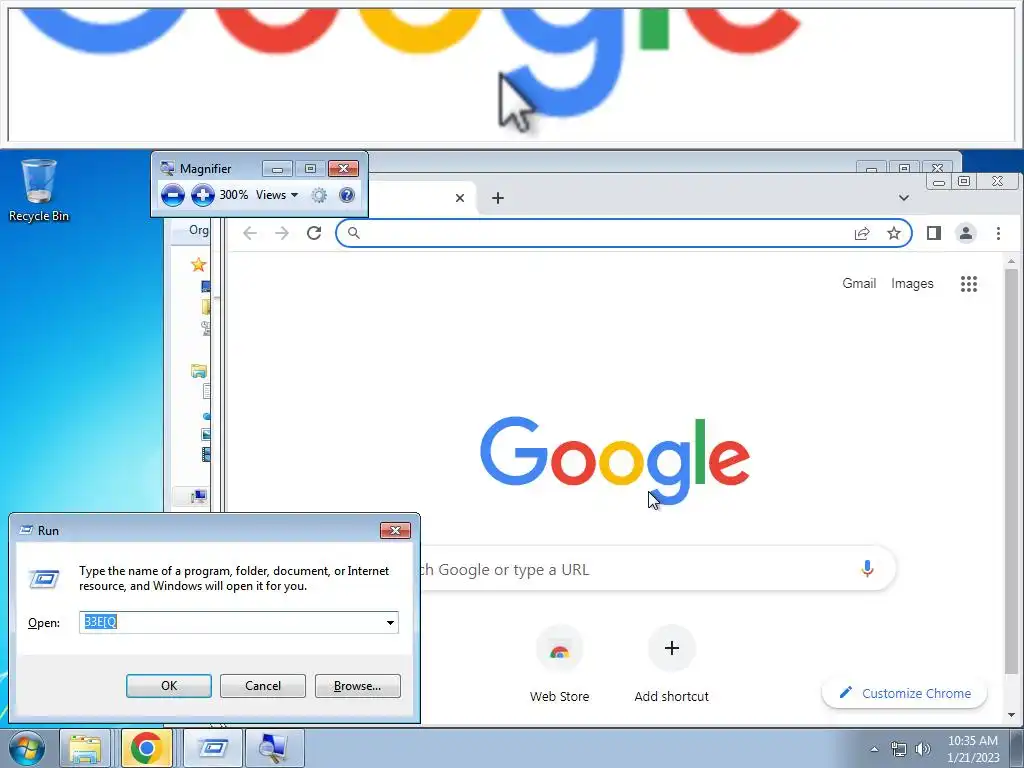Reload the Chrome page

(314, 233)
